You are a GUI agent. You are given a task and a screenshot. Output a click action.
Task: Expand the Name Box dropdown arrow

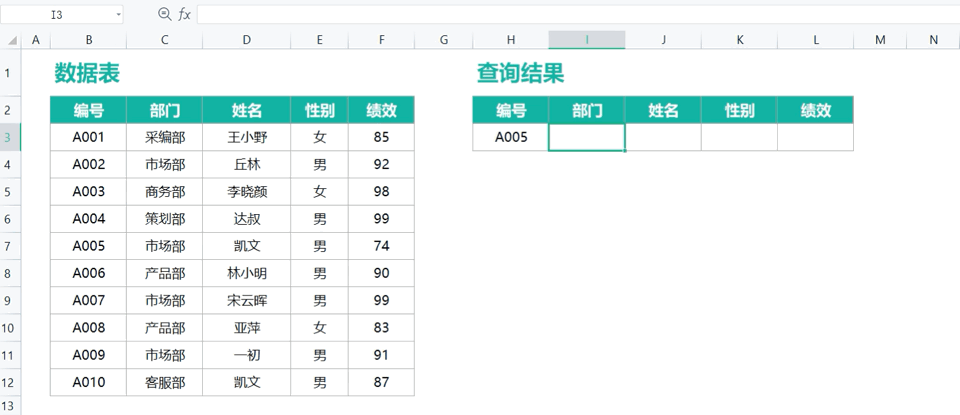coord(118,15)
